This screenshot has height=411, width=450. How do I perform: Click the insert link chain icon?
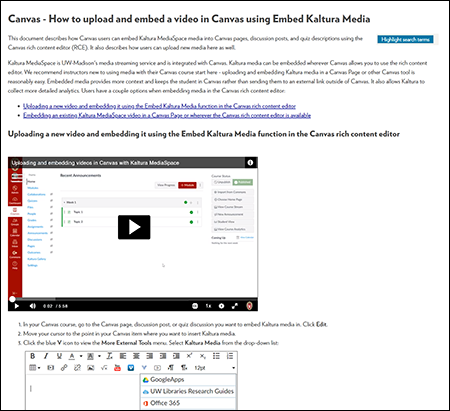[x=64, y=368]
